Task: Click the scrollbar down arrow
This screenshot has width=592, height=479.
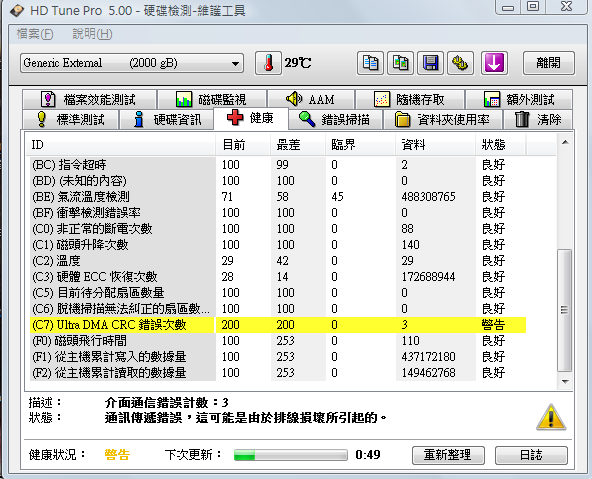Action: tap(565, 381)
